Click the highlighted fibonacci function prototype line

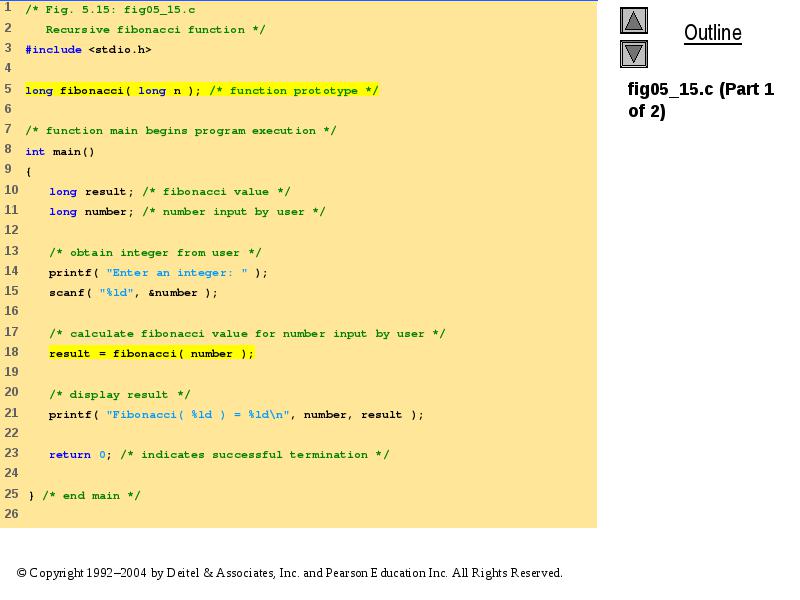click(x=202, y=90)
